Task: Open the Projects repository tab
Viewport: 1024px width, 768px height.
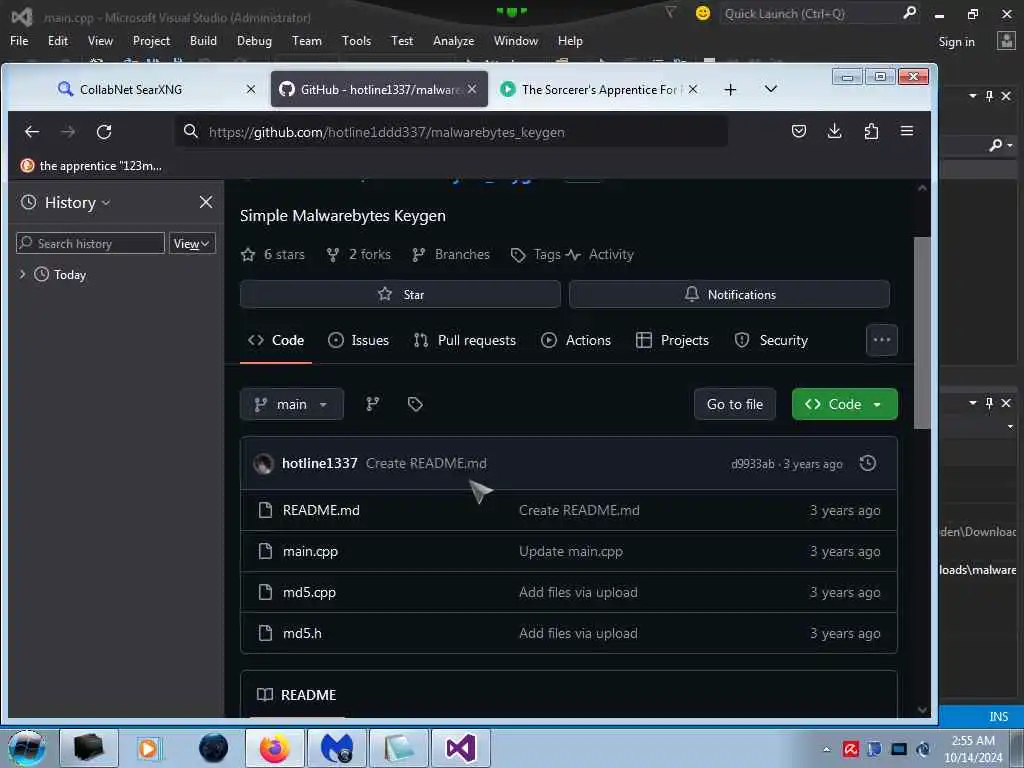Action: pyautogui.click(x=672, y=340)
